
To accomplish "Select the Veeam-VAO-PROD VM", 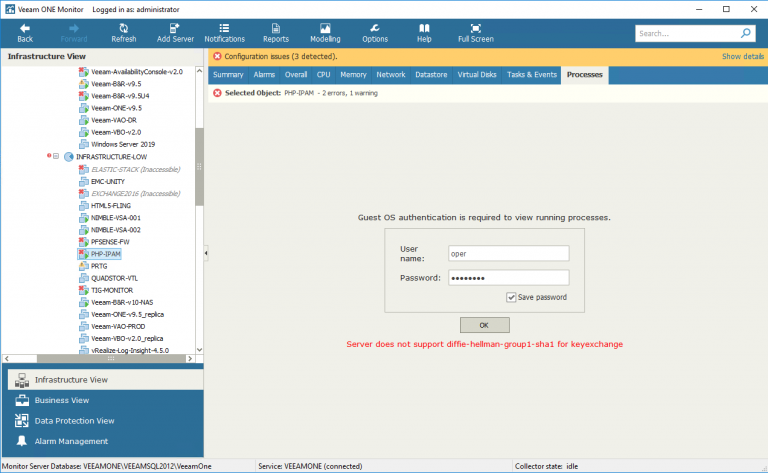I will [x=118, y=327].
